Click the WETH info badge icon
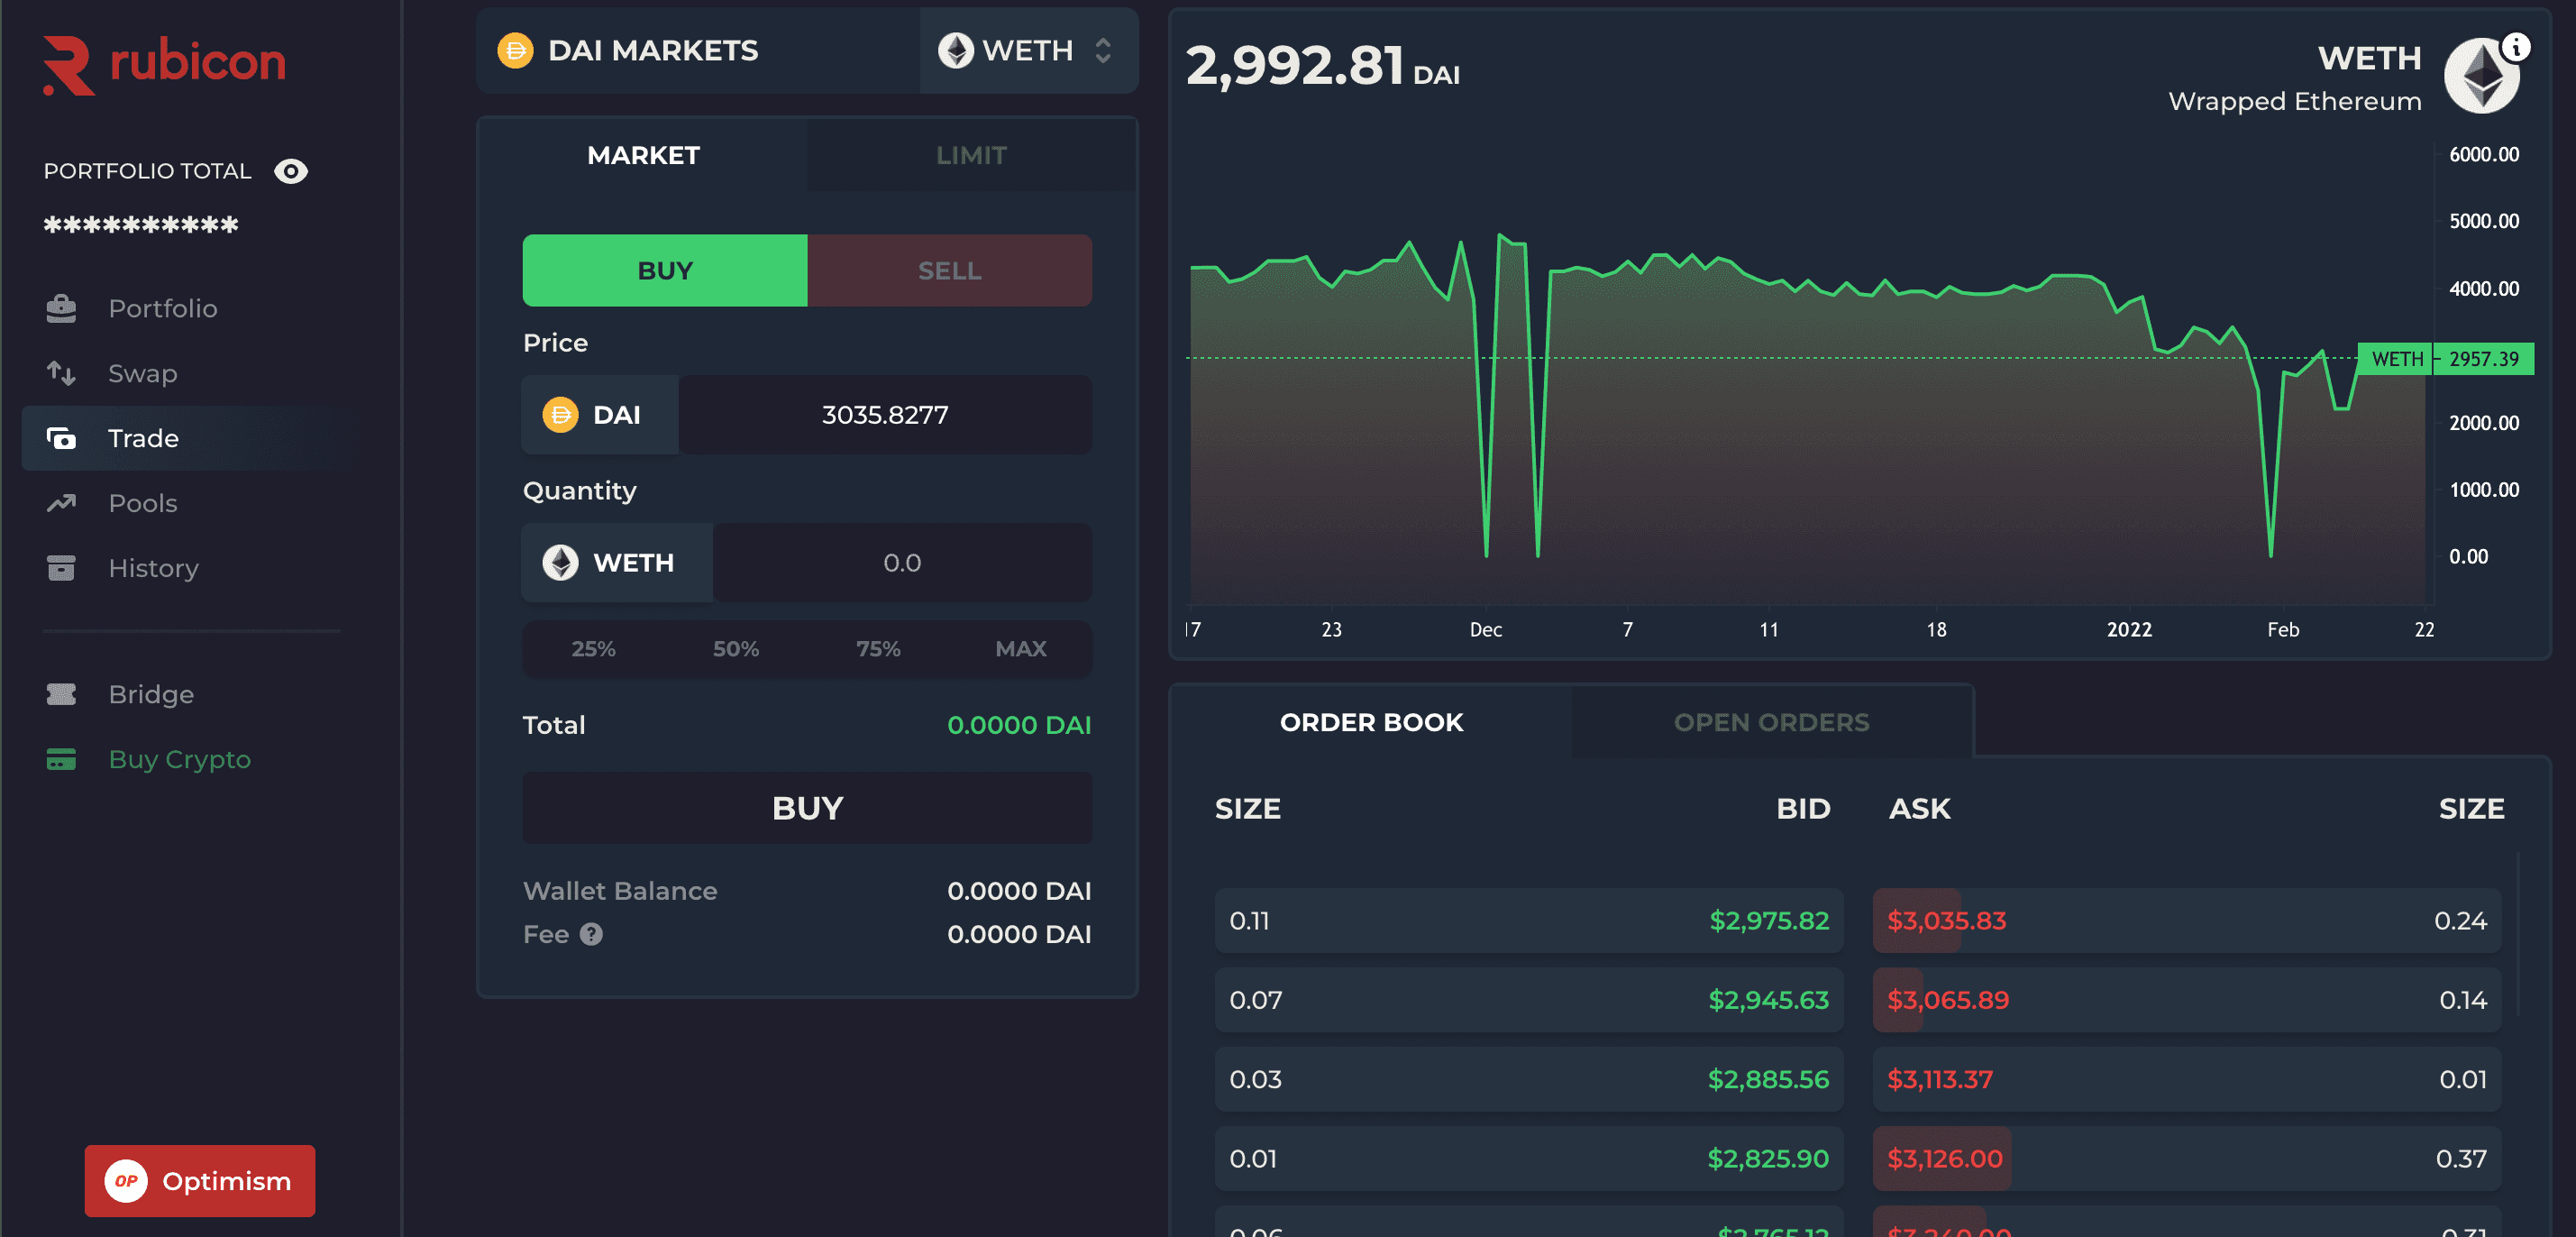 pos(2515,47)
